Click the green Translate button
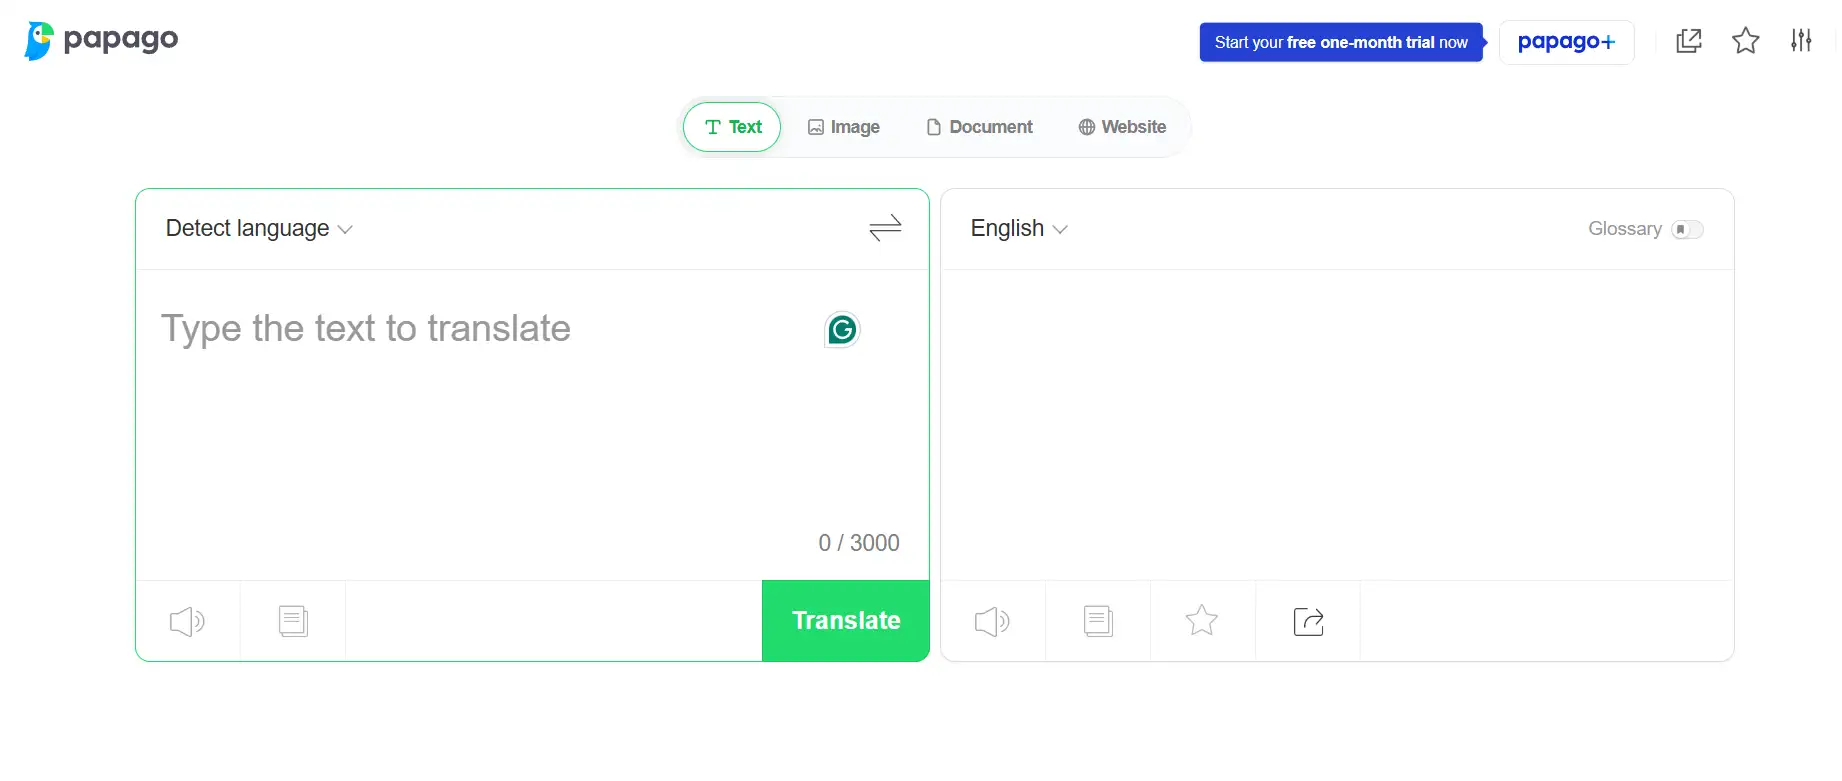 tap(846, 621)
